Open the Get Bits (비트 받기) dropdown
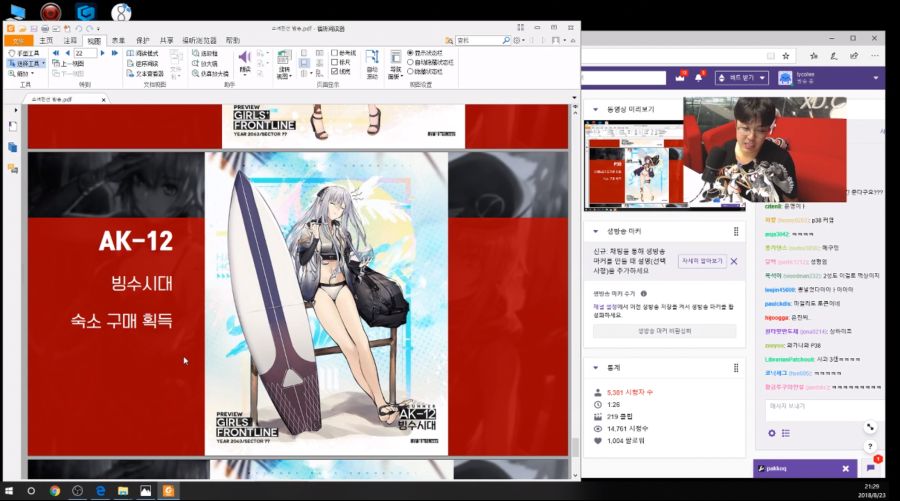 pyautogui.click(x=742, y=77)
